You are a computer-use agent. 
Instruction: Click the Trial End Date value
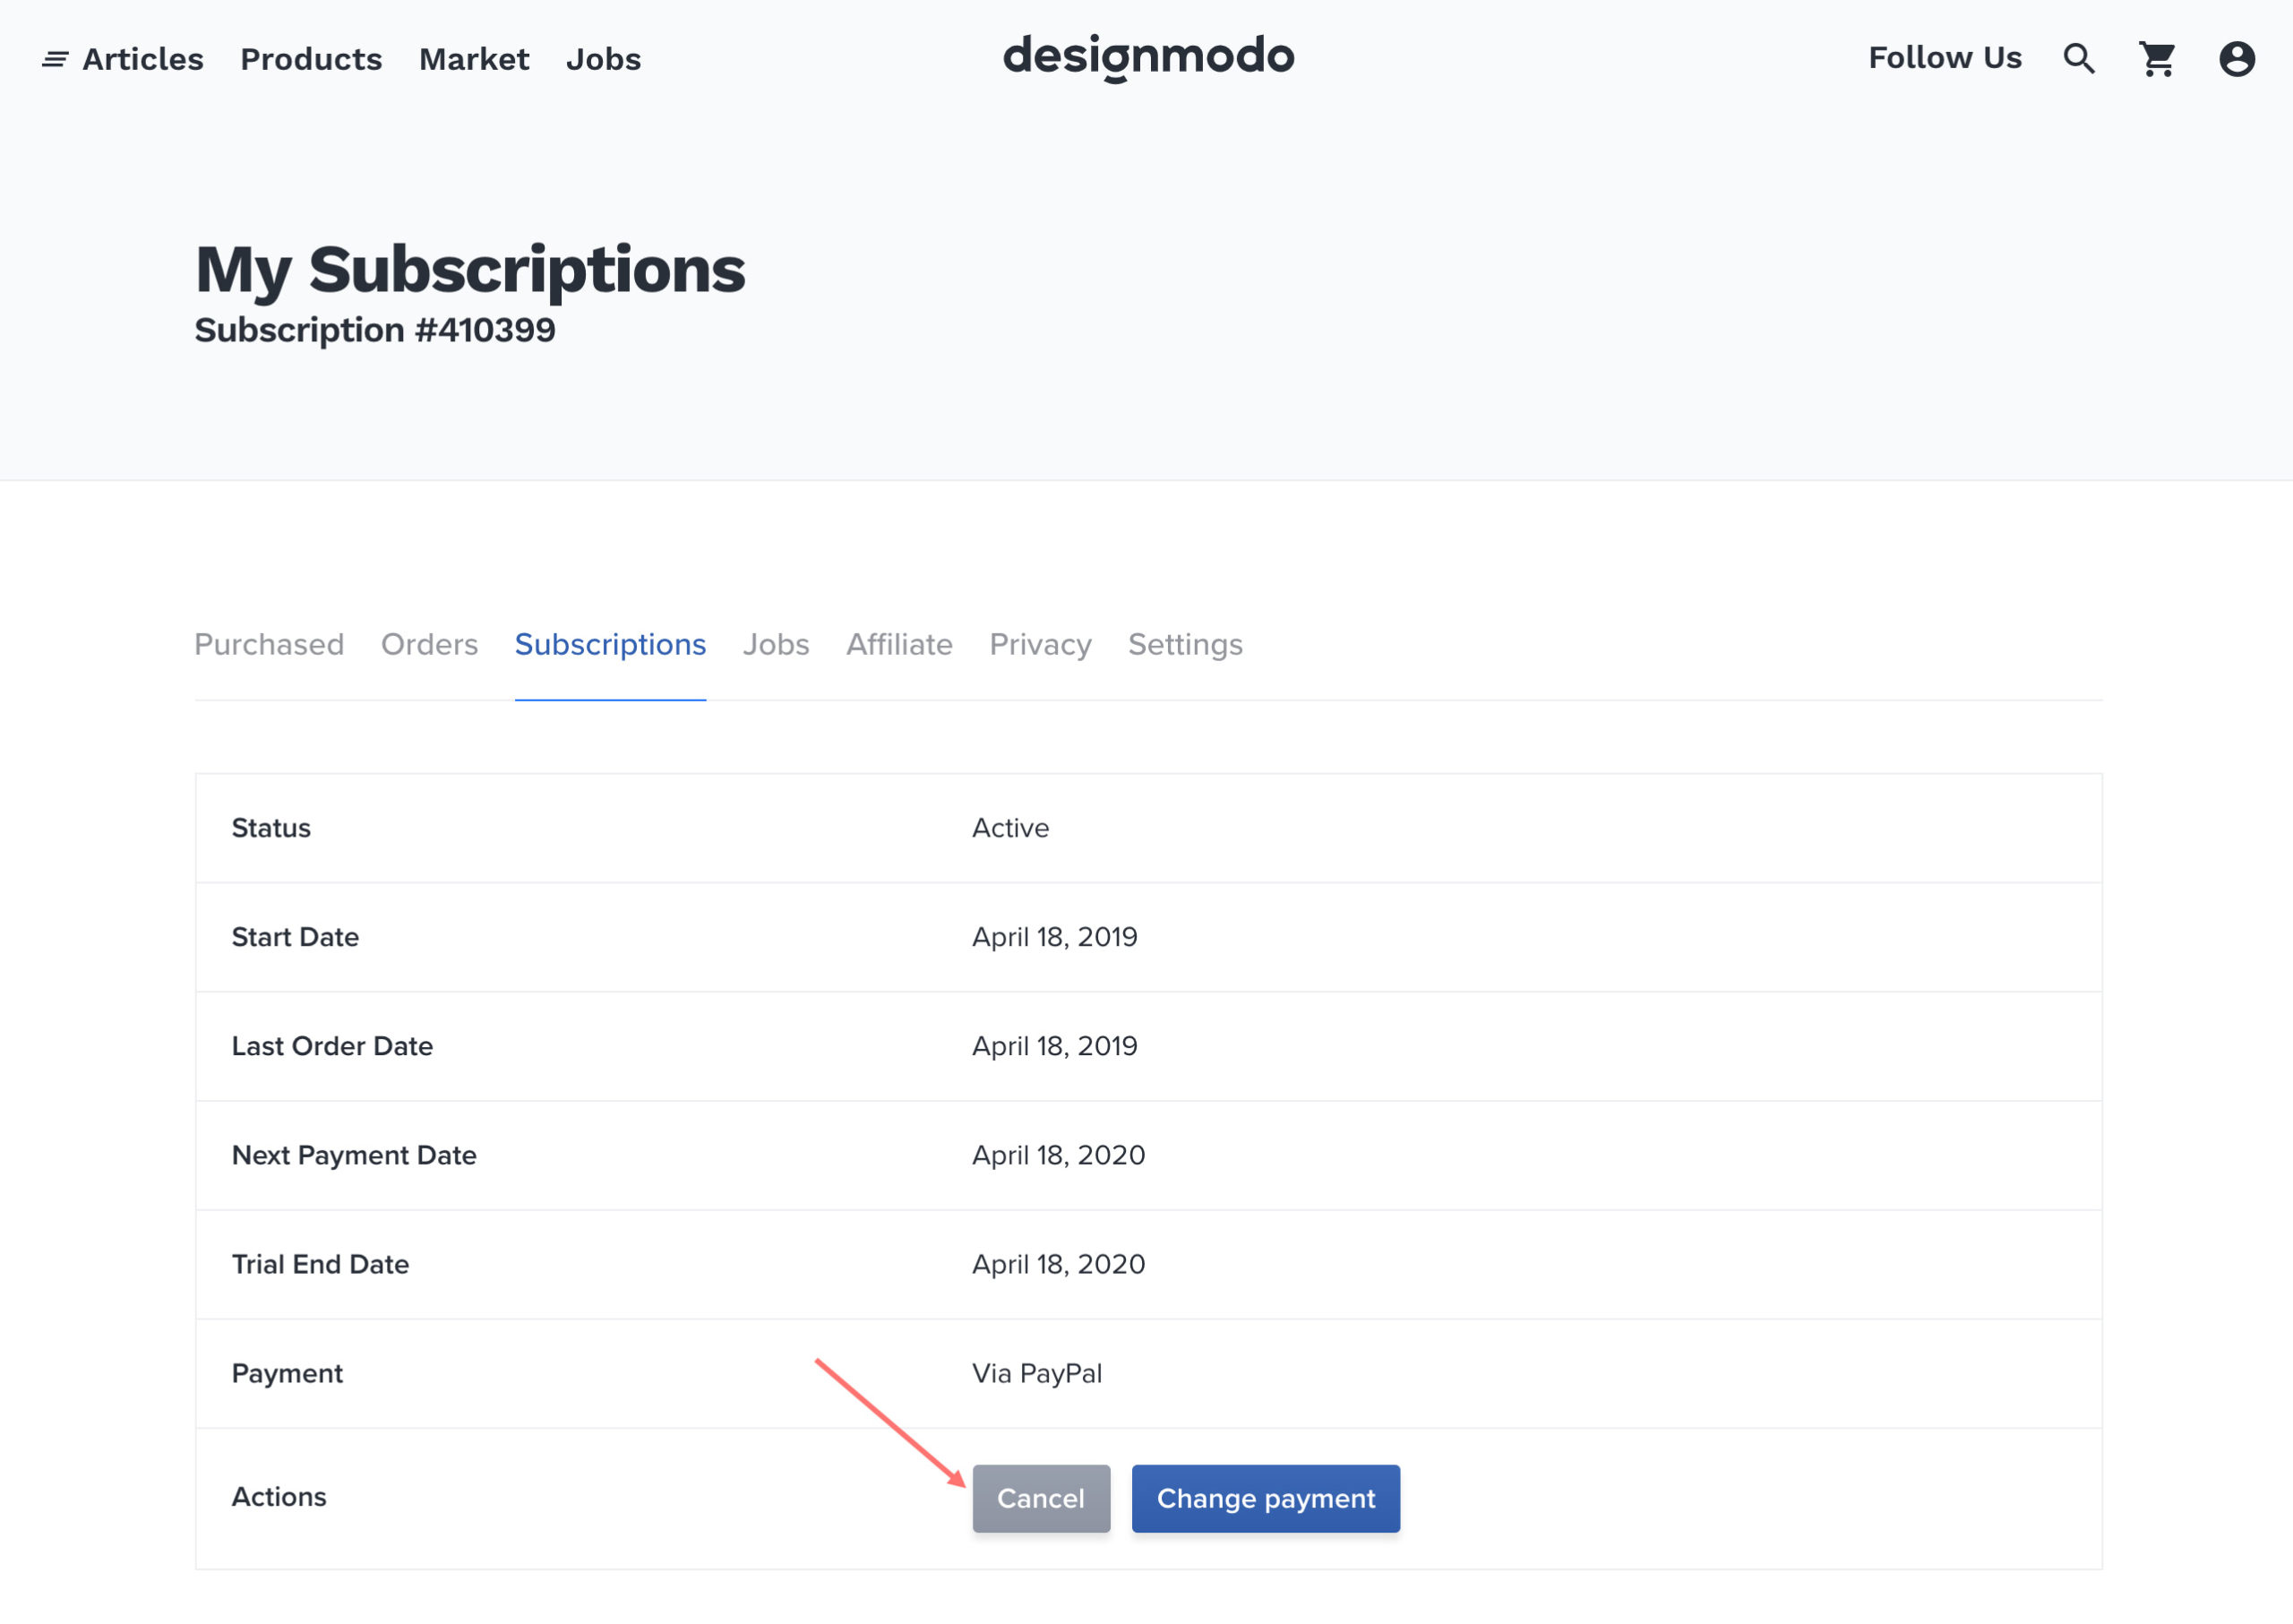click(1058, 1264)
